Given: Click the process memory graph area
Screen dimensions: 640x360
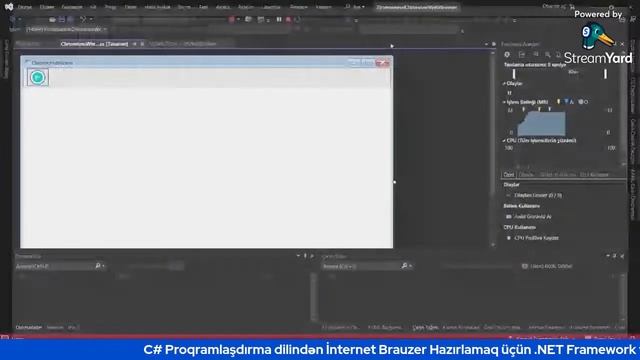Looking at the screenshot, I should click(x=541, y=124).
